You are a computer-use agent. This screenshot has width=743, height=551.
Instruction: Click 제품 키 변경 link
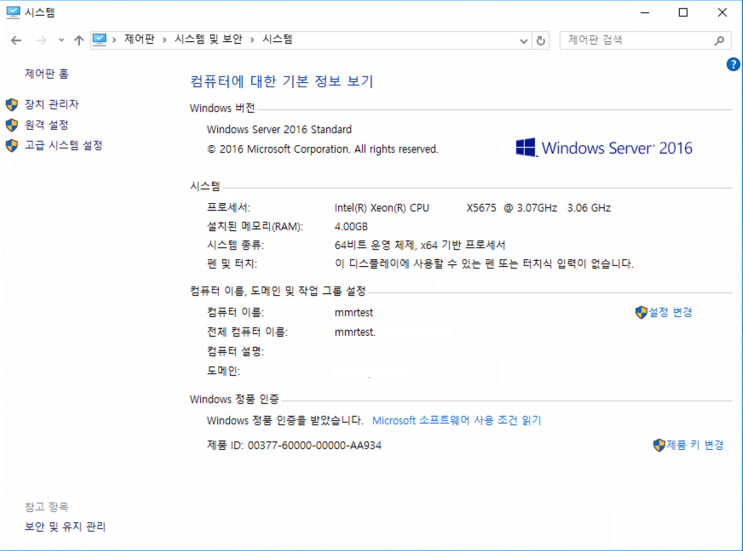[695, 445]
